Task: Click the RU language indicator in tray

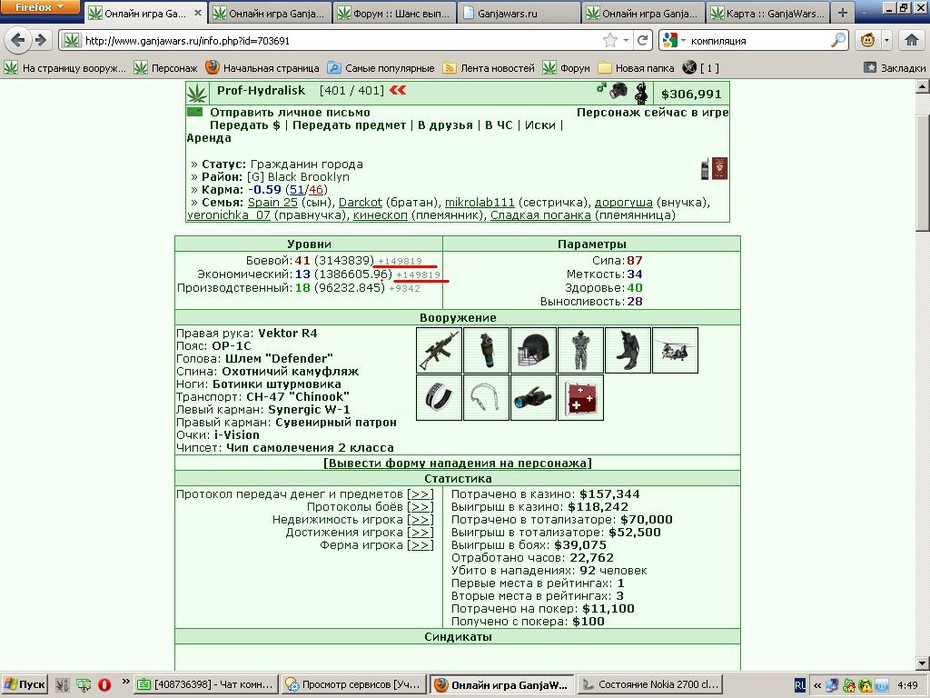Action: click(x=800, y=686)
